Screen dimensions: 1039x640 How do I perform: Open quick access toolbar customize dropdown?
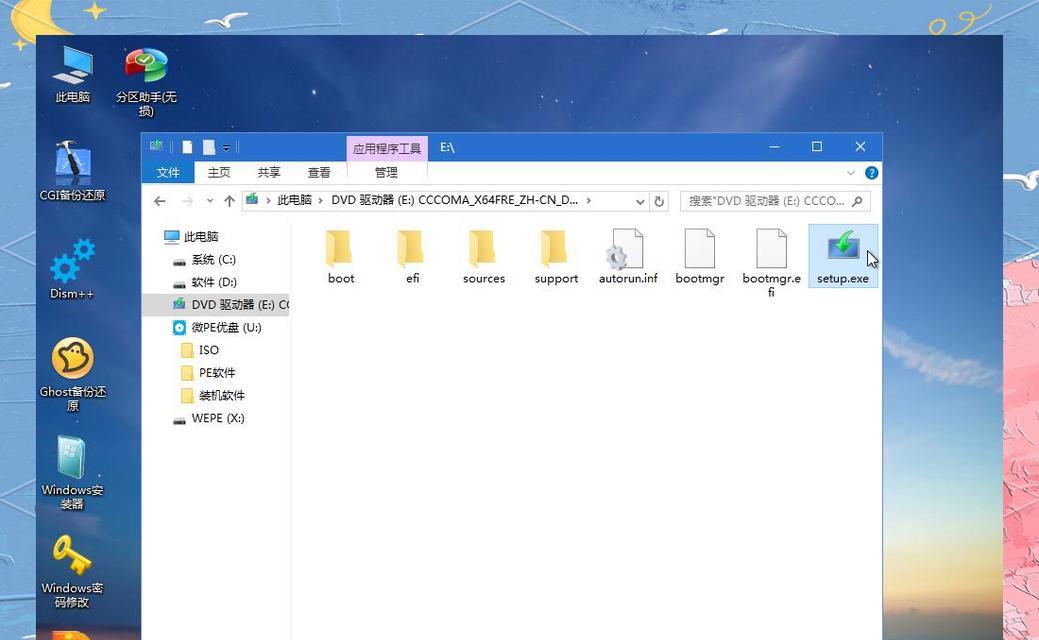pos(226,148)
